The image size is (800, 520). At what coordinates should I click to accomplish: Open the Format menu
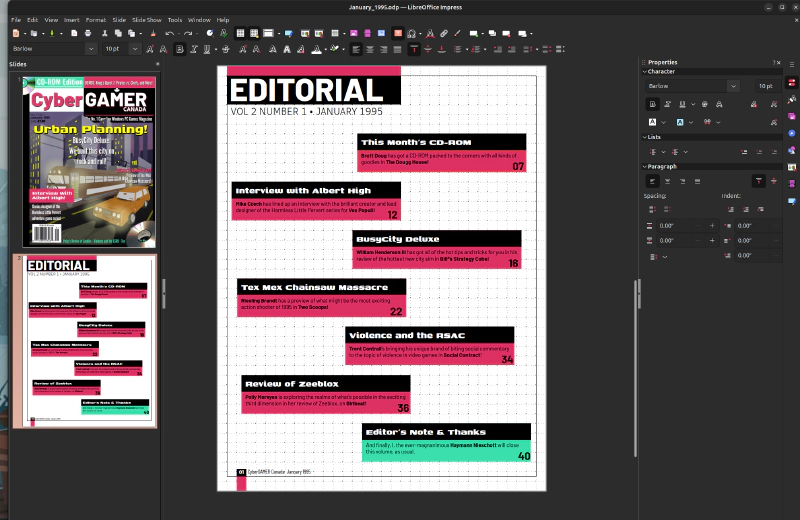(95, 19)
